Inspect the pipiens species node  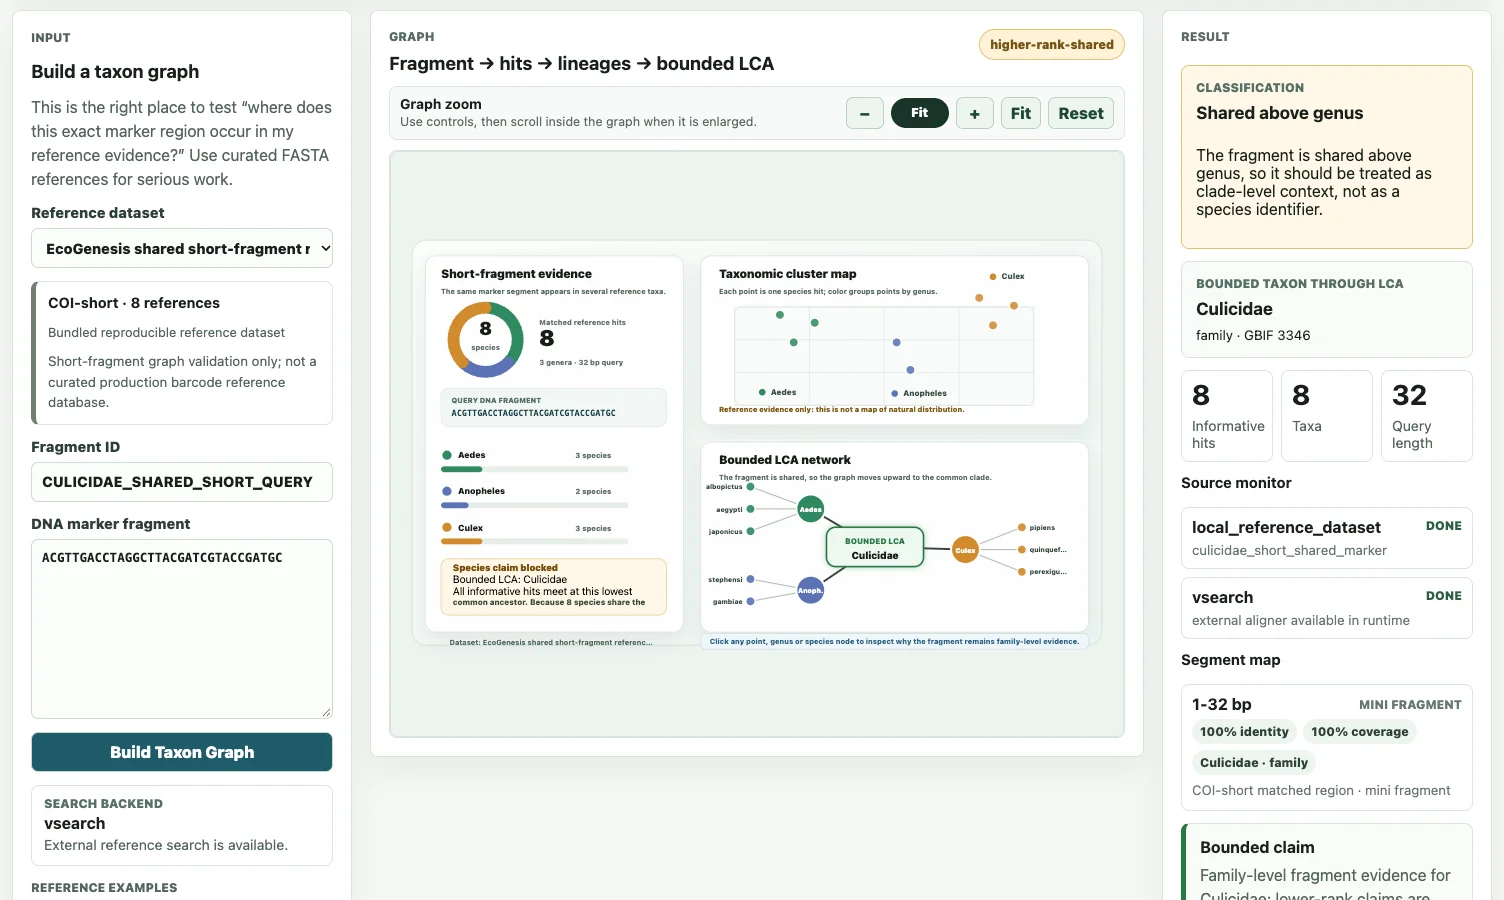[1021, 527]
